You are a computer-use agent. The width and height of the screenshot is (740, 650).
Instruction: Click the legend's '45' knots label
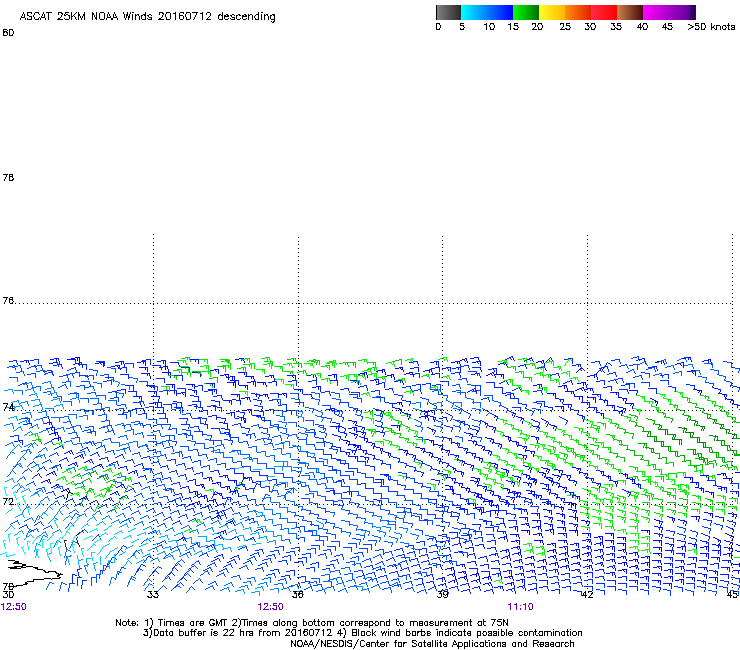click(667, 27)
